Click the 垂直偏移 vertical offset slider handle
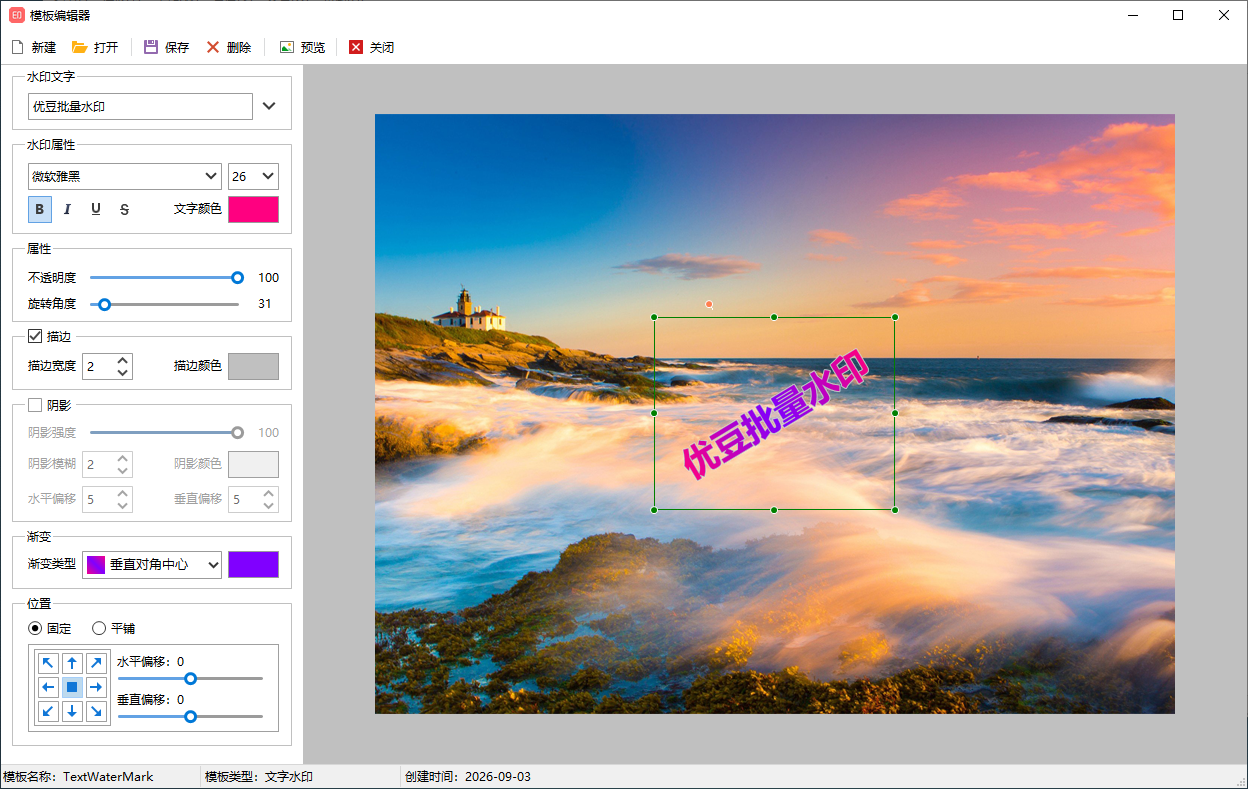Viewport: 1248px width, 789px height. click(190, 716)
